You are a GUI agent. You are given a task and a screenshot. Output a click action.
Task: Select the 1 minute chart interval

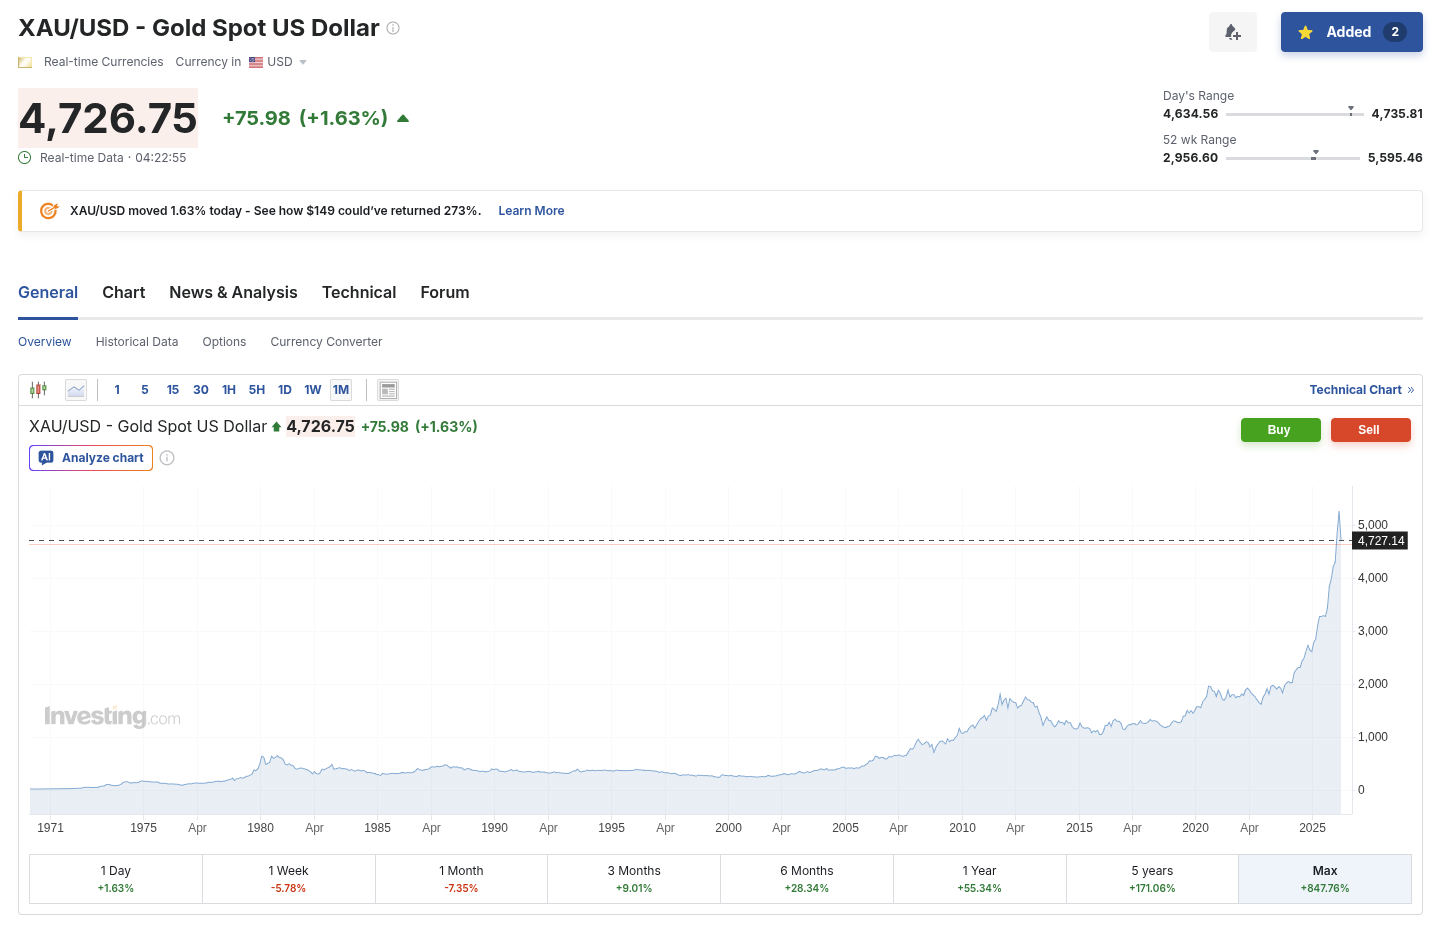117,390
